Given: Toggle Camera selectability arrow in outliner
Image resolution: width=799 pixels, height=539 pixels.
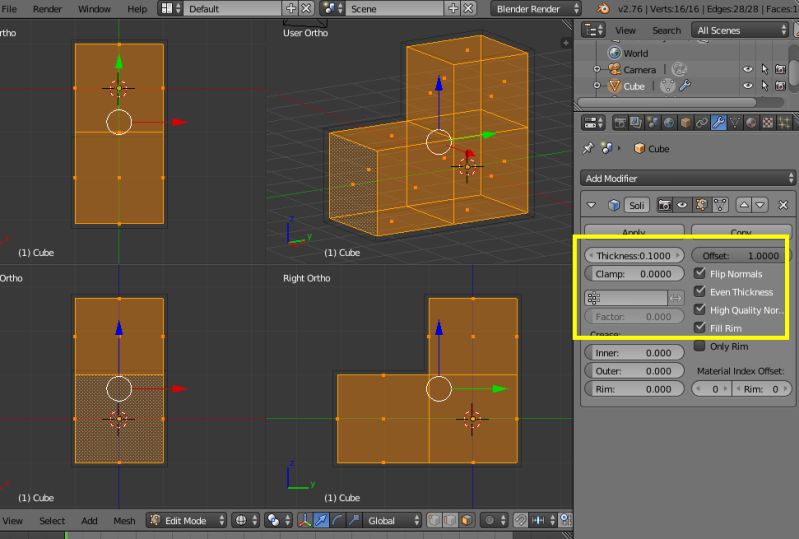Looking at the screenshot, I should point(764,69).
